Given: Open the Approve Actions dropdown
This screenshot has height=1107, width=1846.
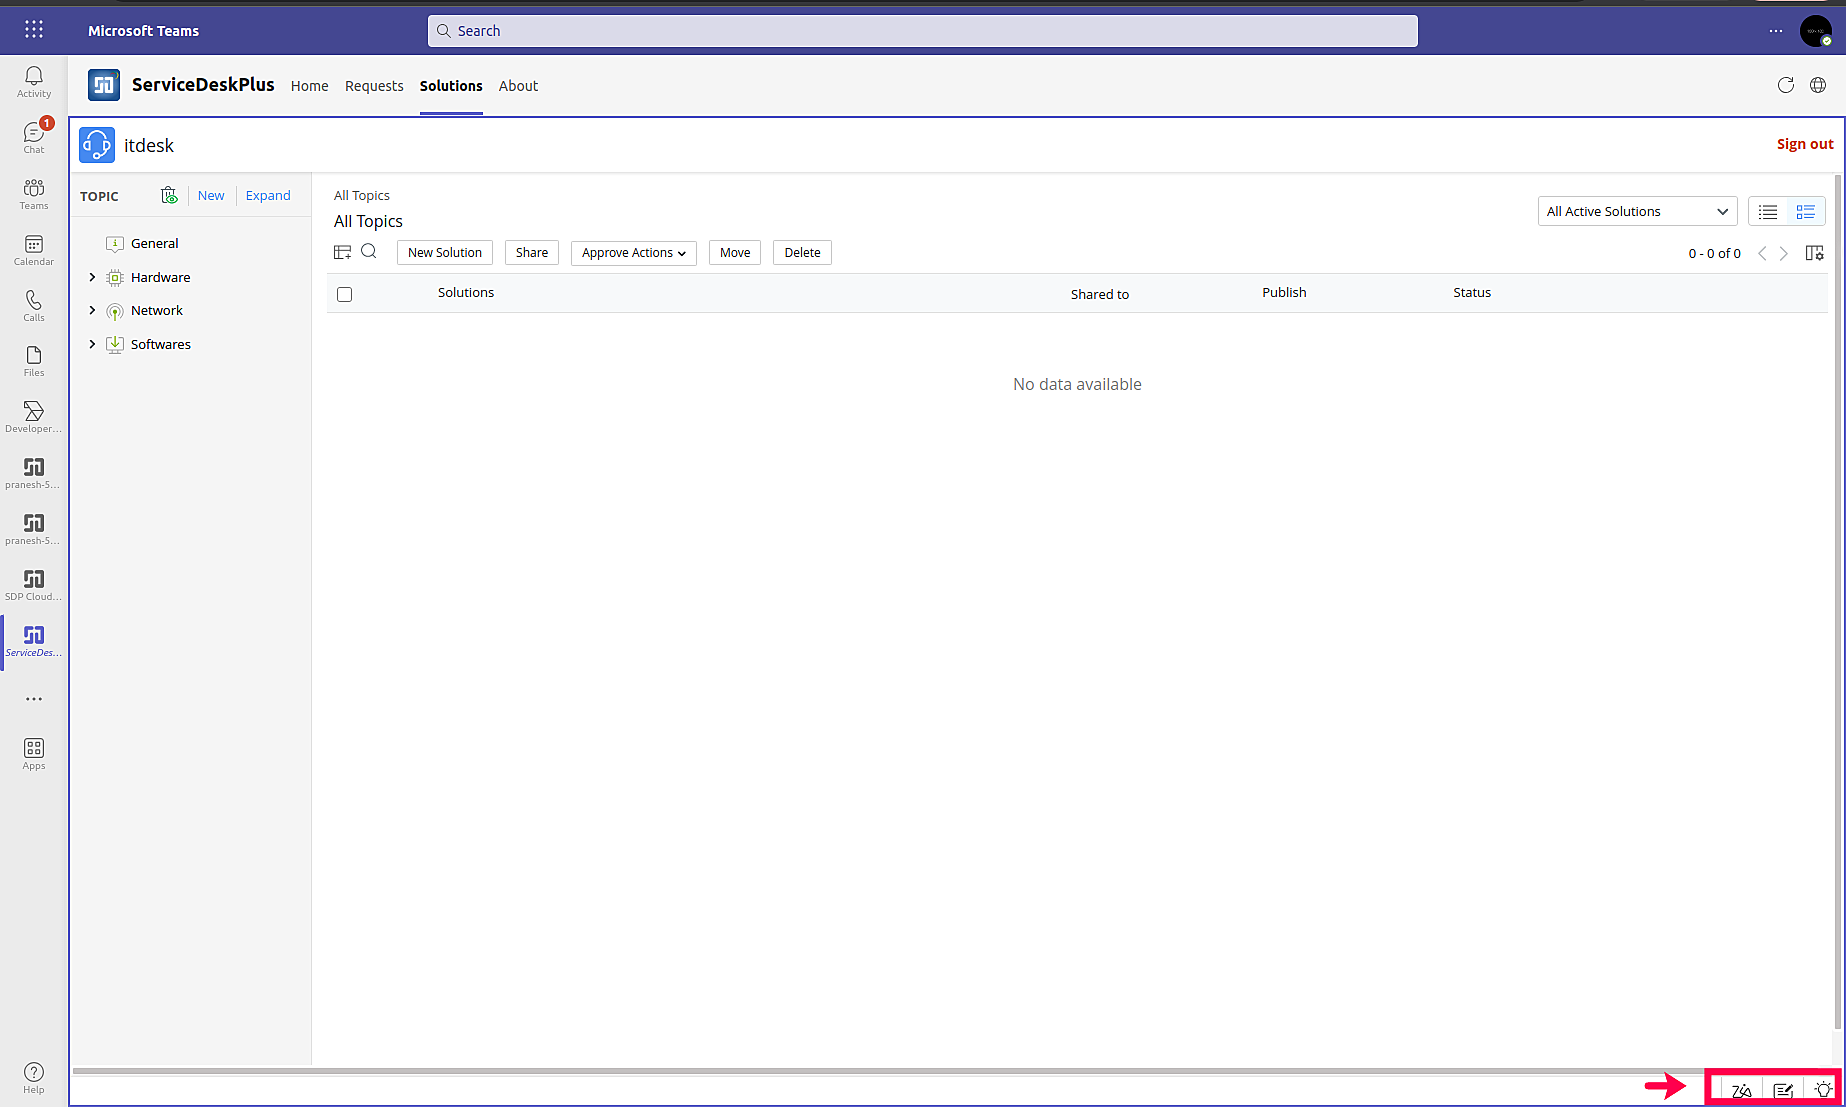Looking at the screenshot, I should coord(632,252).
